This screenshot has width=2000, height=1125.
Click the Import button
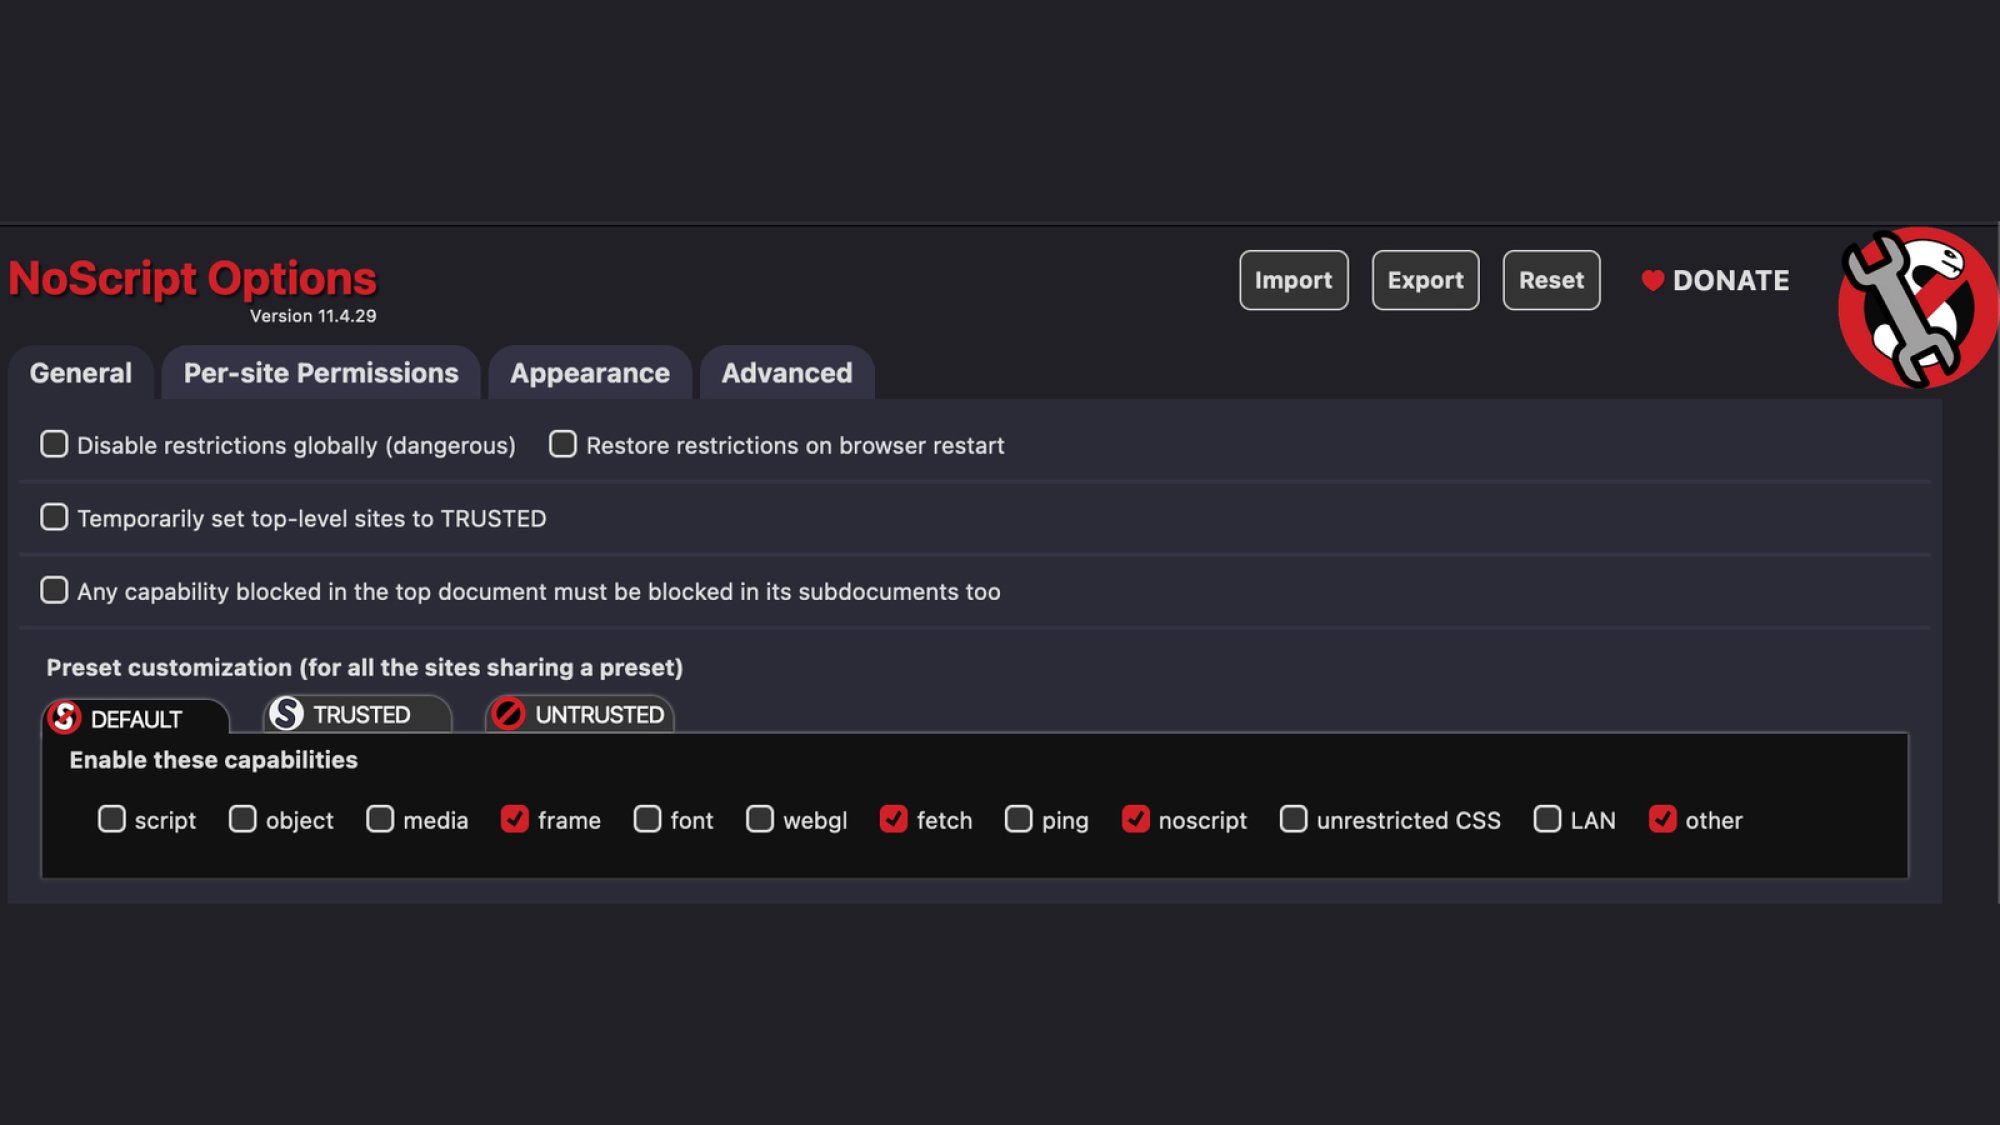point(1293,280)
